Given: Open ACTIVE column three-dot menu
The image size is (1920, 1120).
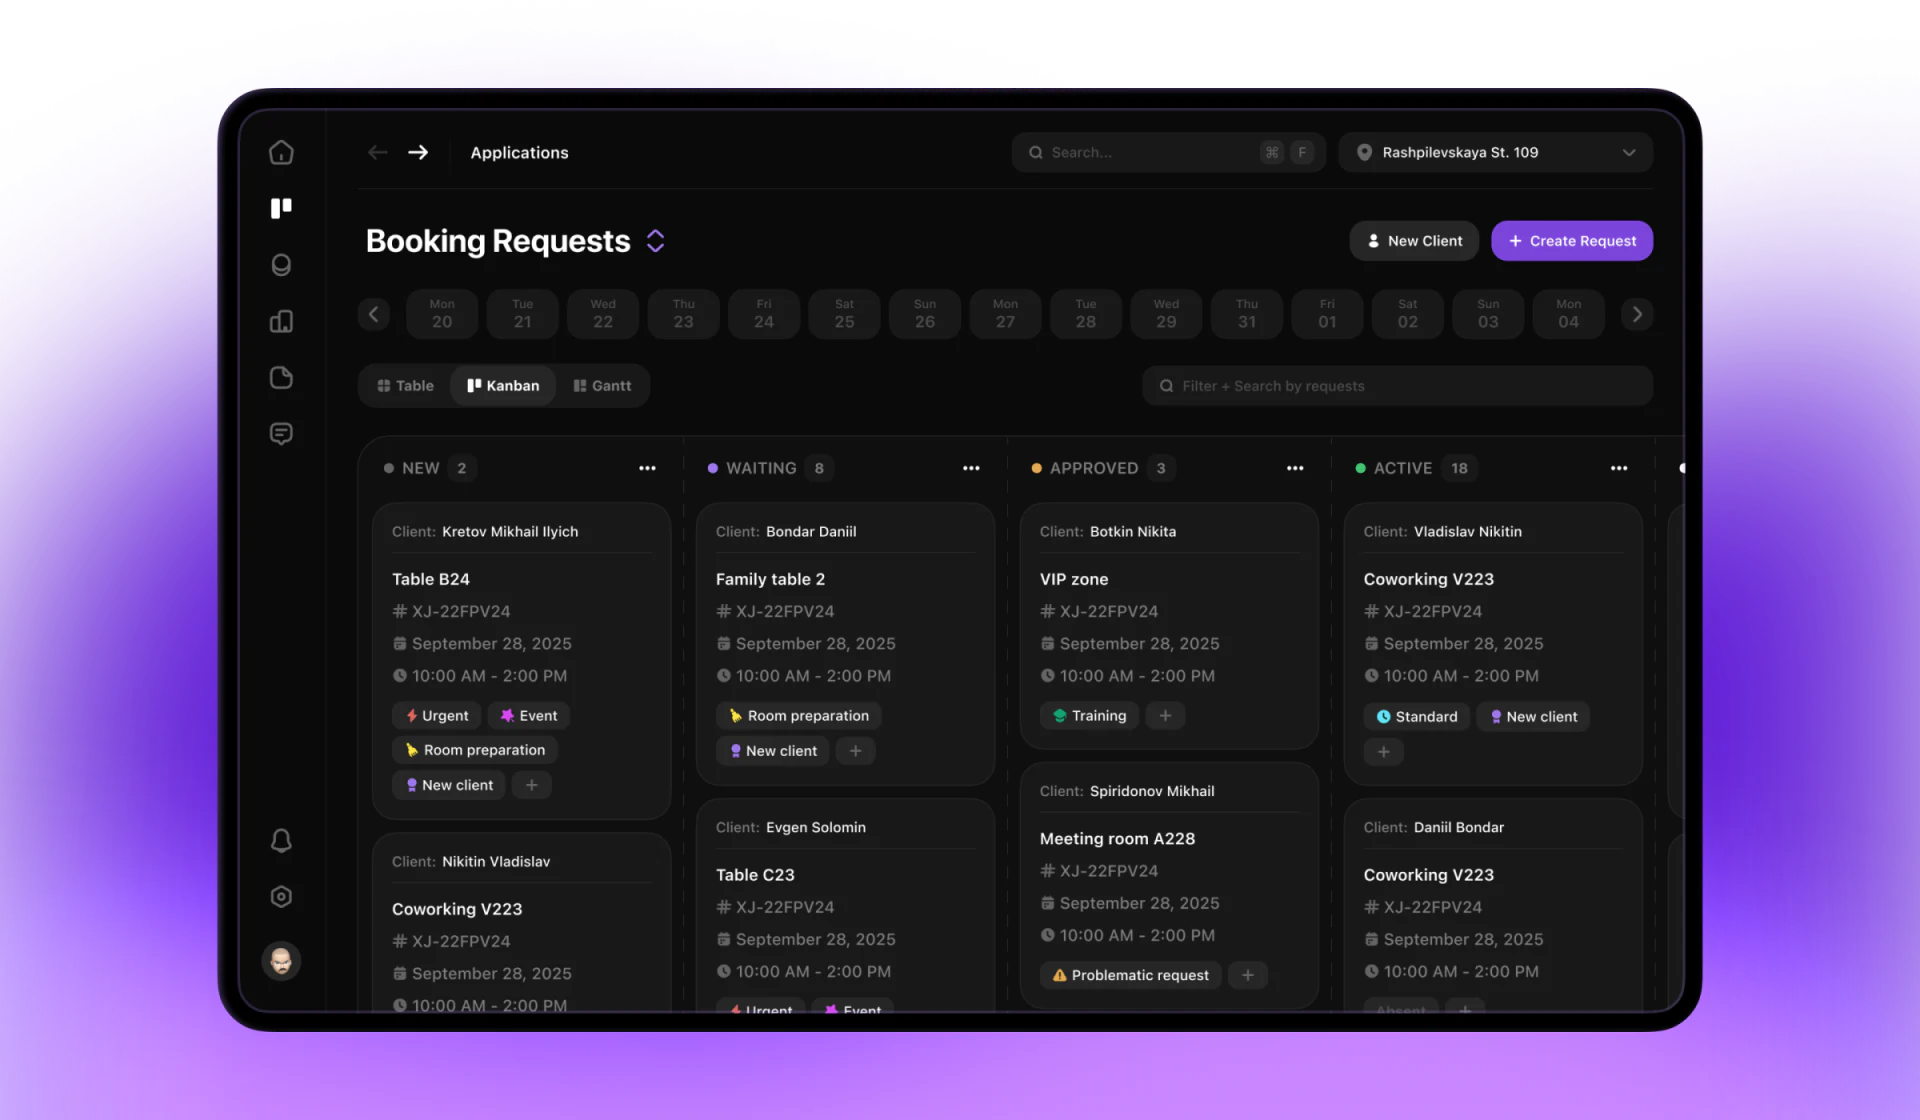Looking at the screenshot, I should click(1619, 468).
